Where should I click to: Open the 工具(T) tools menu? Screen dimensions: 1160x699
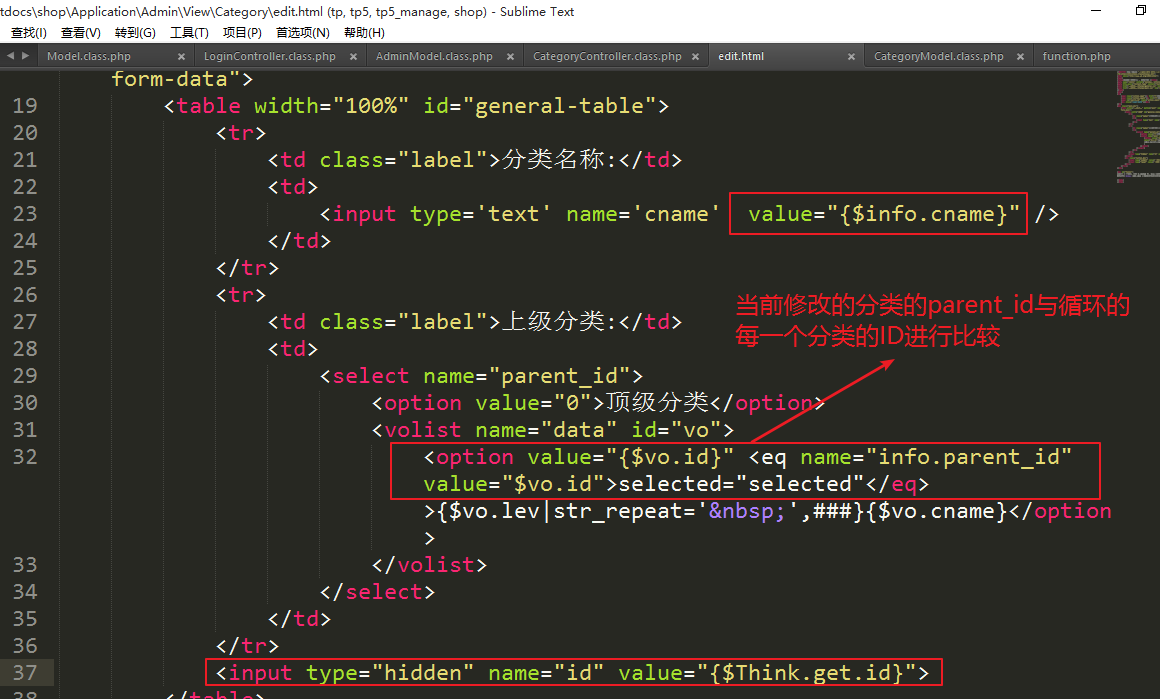(189, 33)
